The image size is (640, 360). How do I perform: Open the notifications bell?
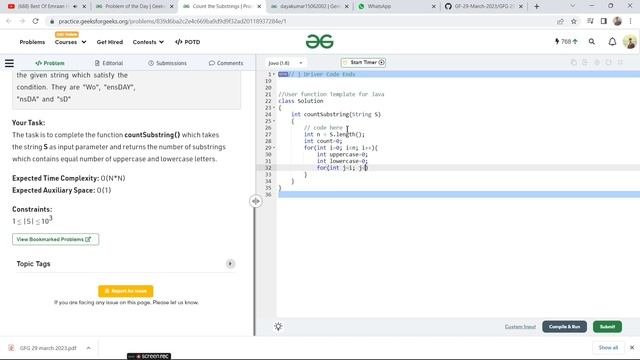[612, 42]
